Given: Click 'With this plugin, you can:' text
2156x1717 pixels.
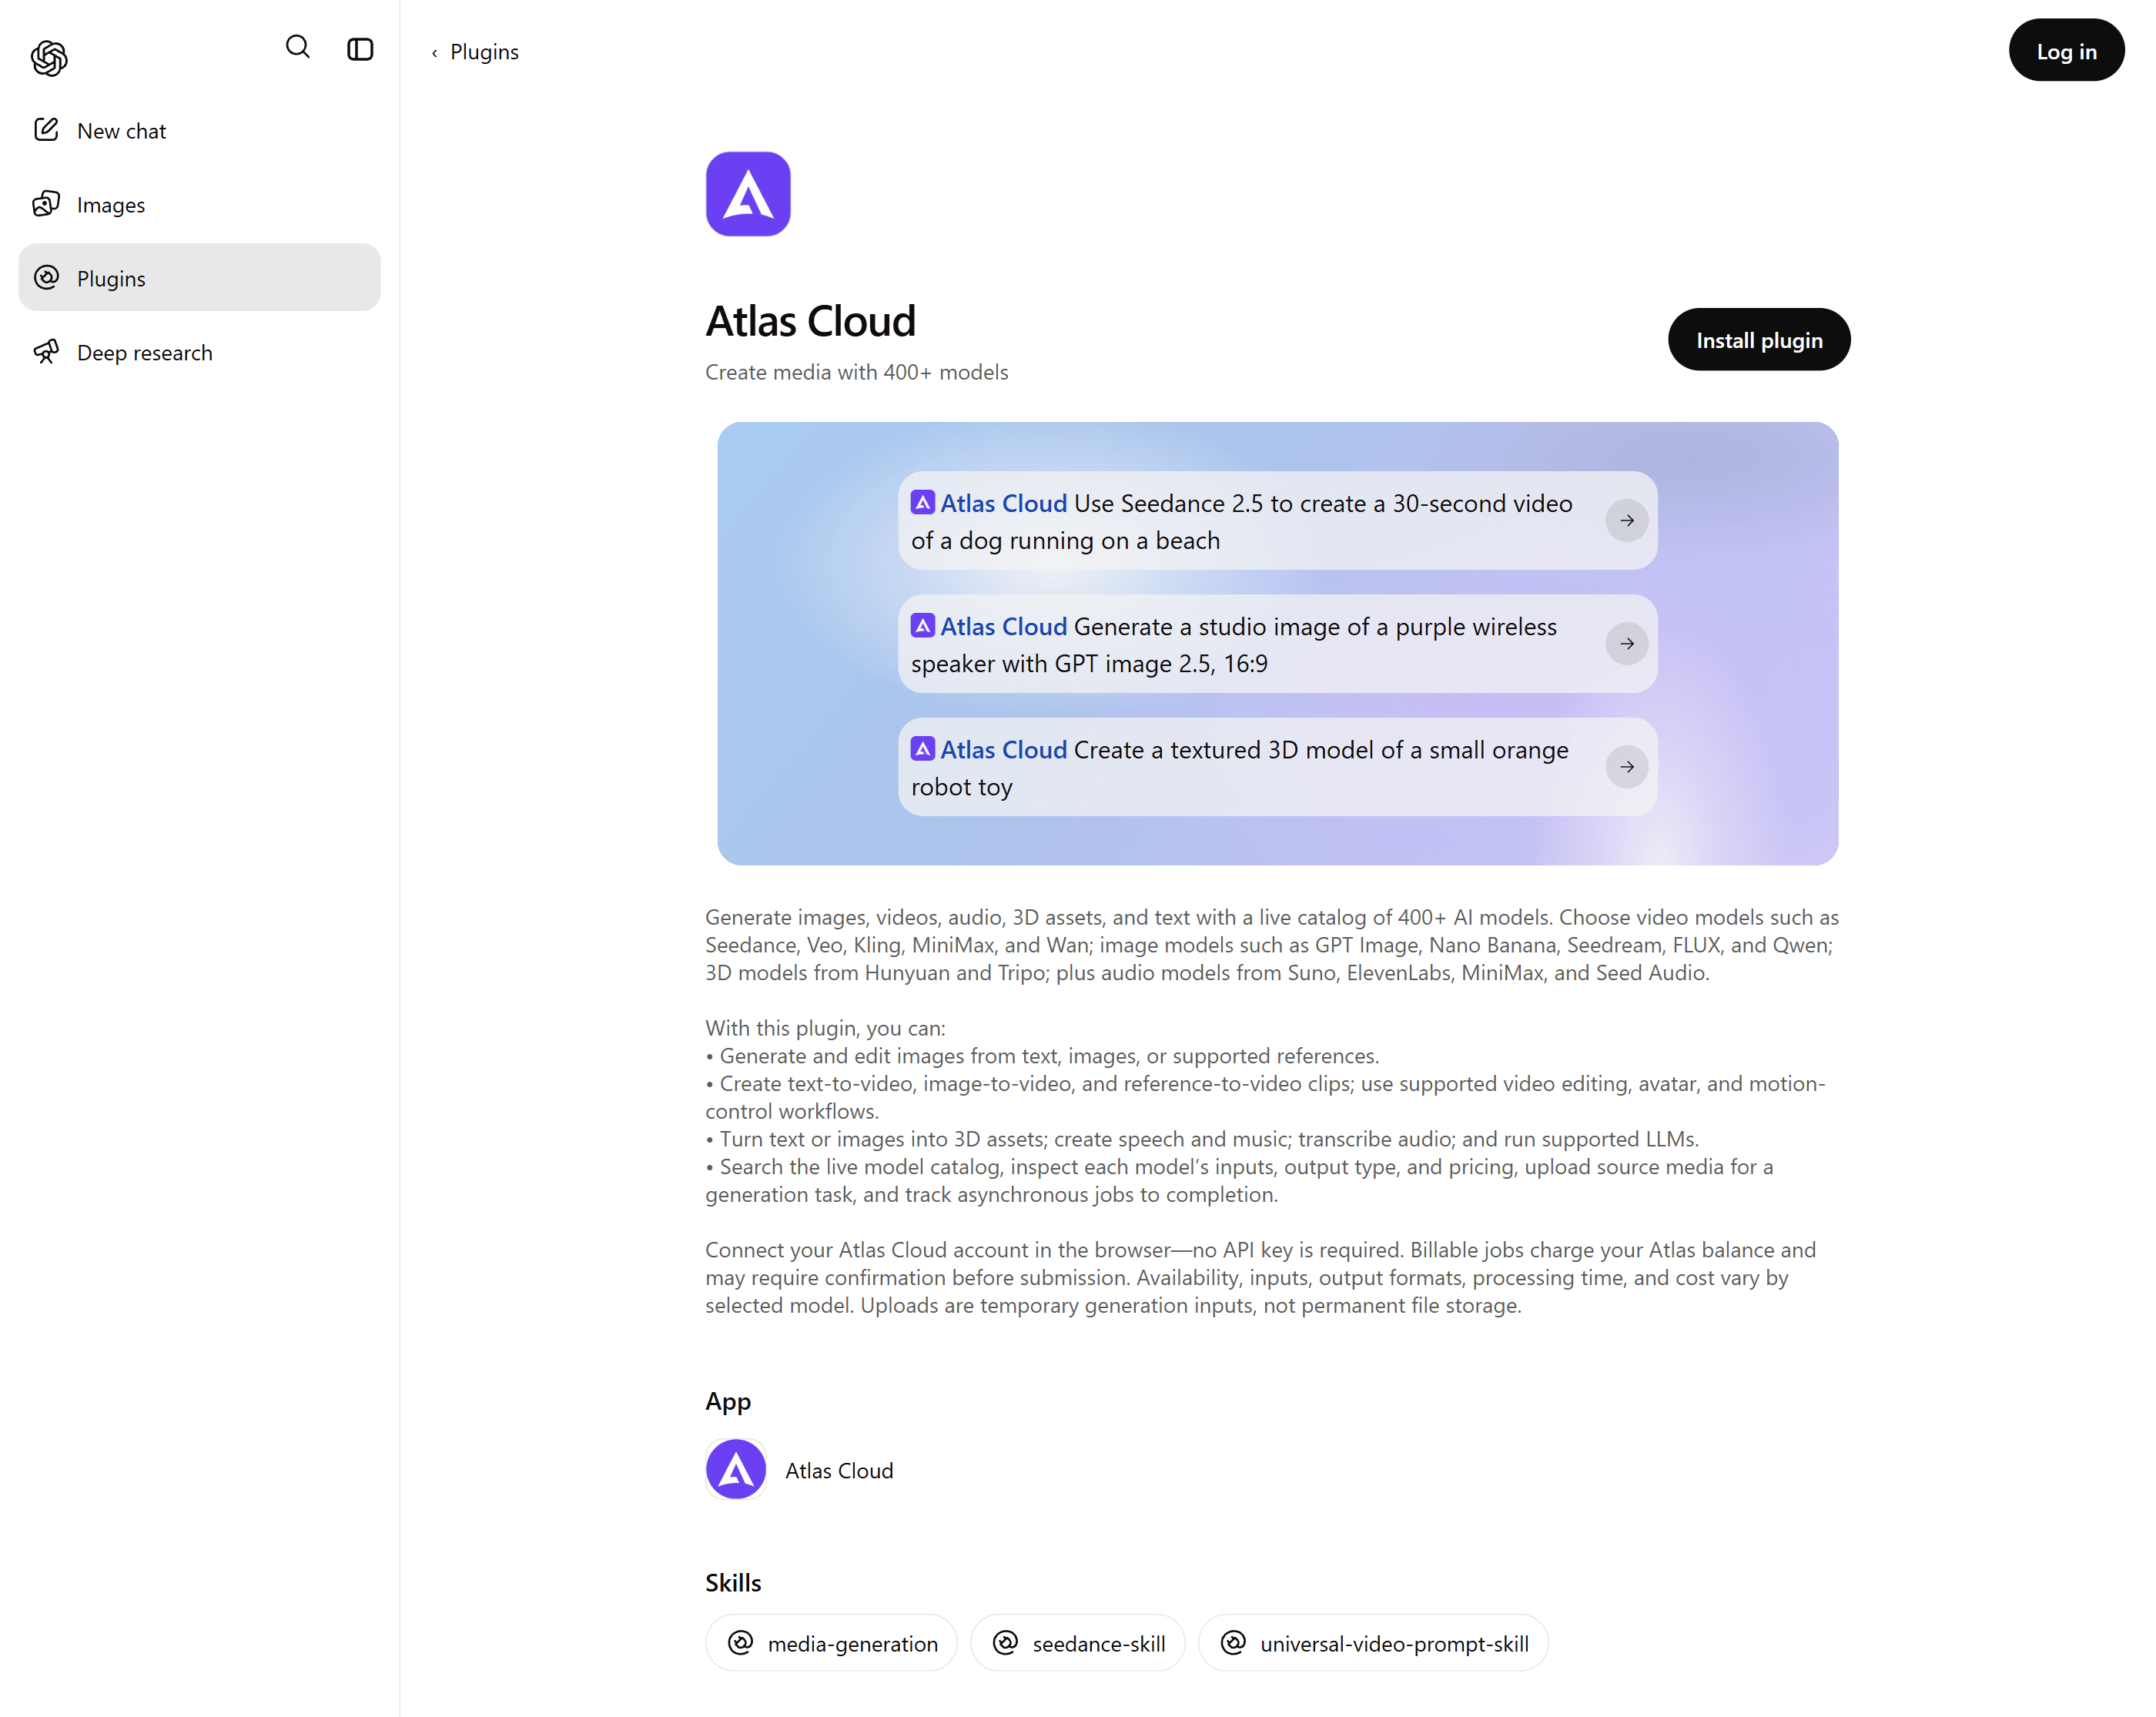Looking at the screenshot, I should coord(825,1027).
